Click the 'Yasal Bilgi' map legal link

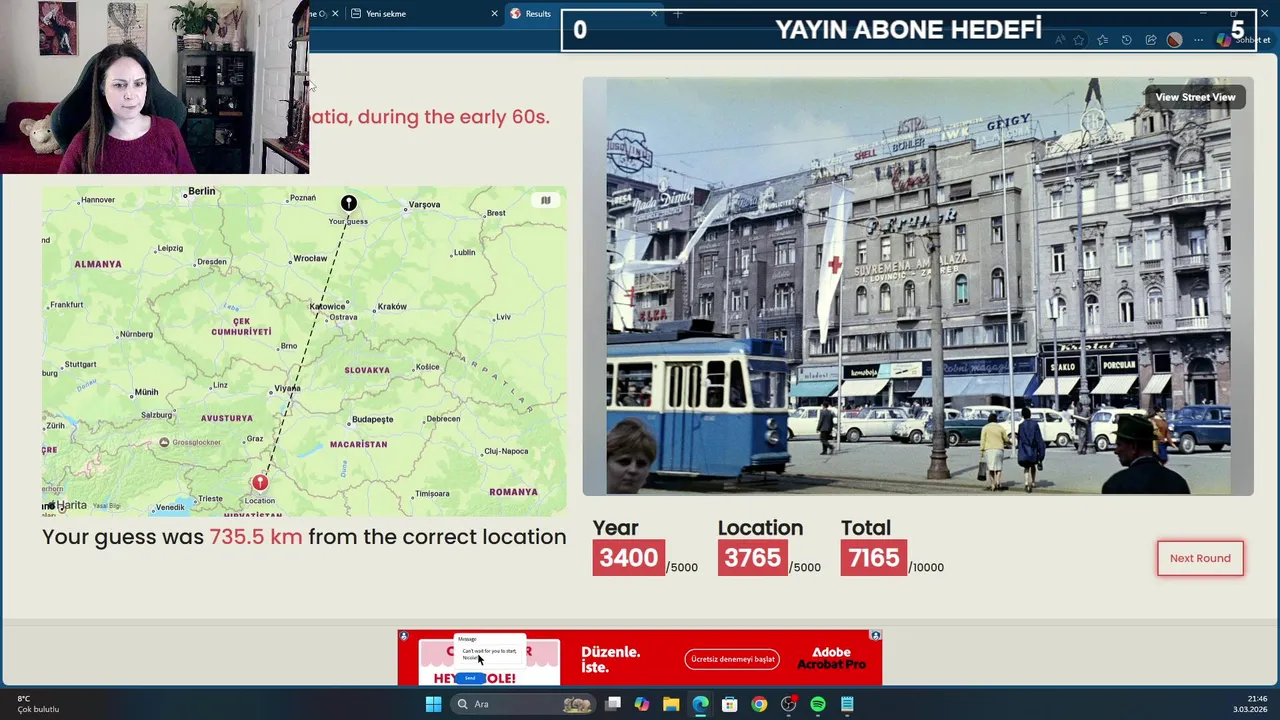point(107,506)
